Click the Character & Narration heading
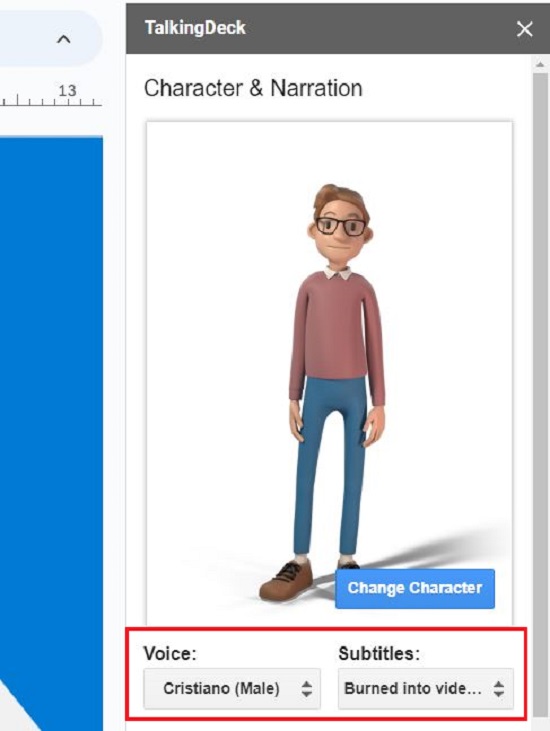Image resolution: width=550 pixels, height=731 pixels. coord(253,88)
